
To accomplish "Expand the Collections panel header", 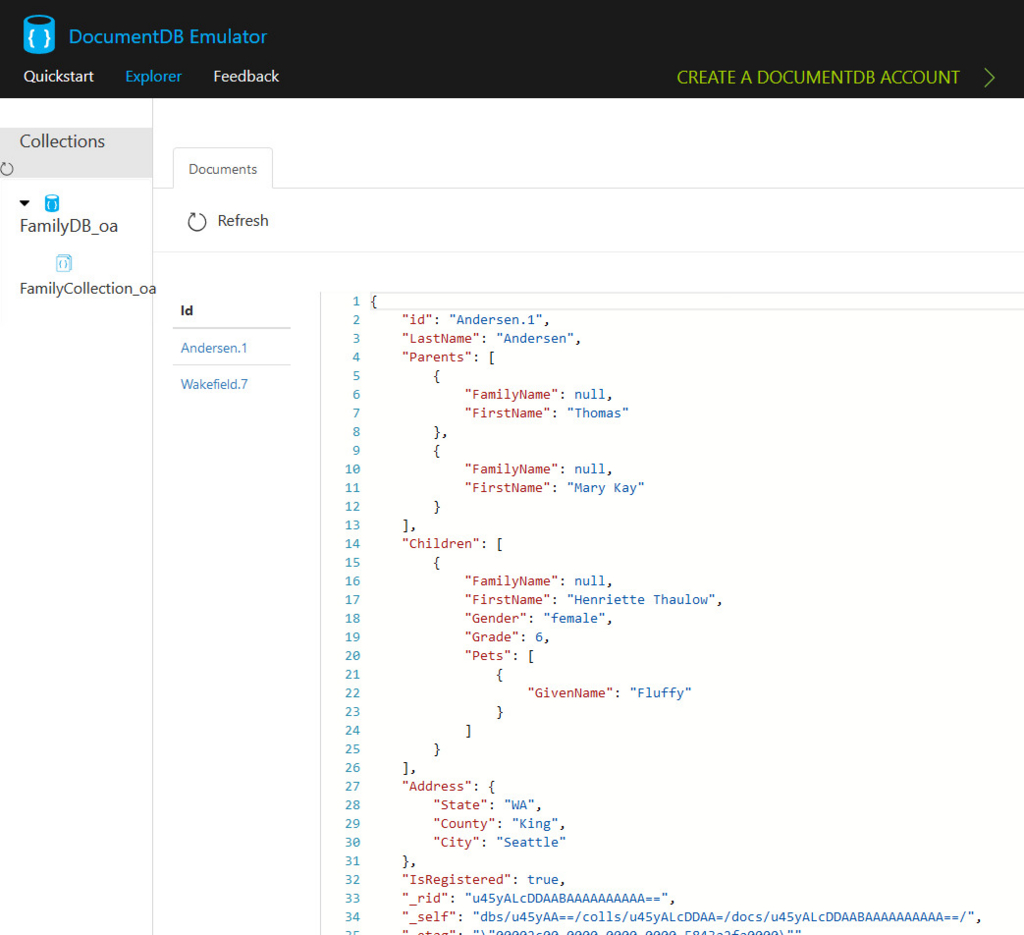I will [64, 141].
